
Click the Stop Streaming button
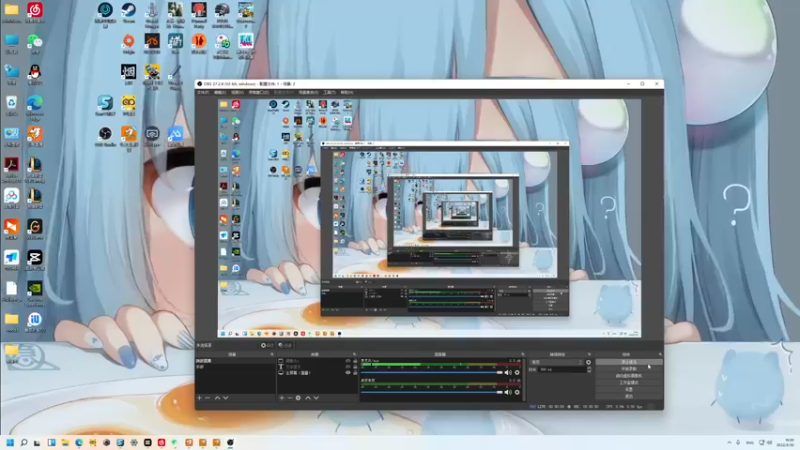(x=629, y=362)
